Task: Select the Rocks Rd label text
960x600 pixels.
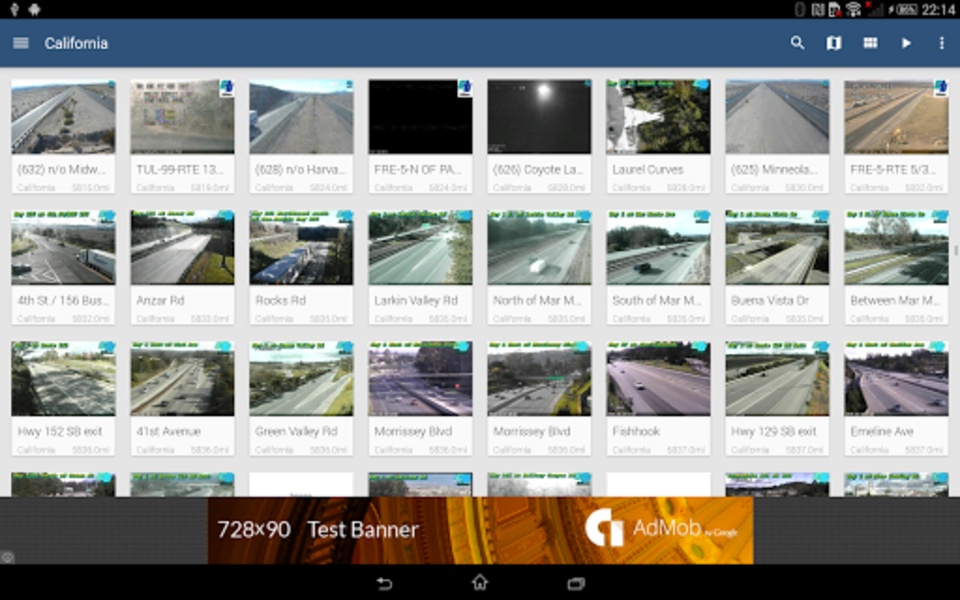Action: click(280, 301)
